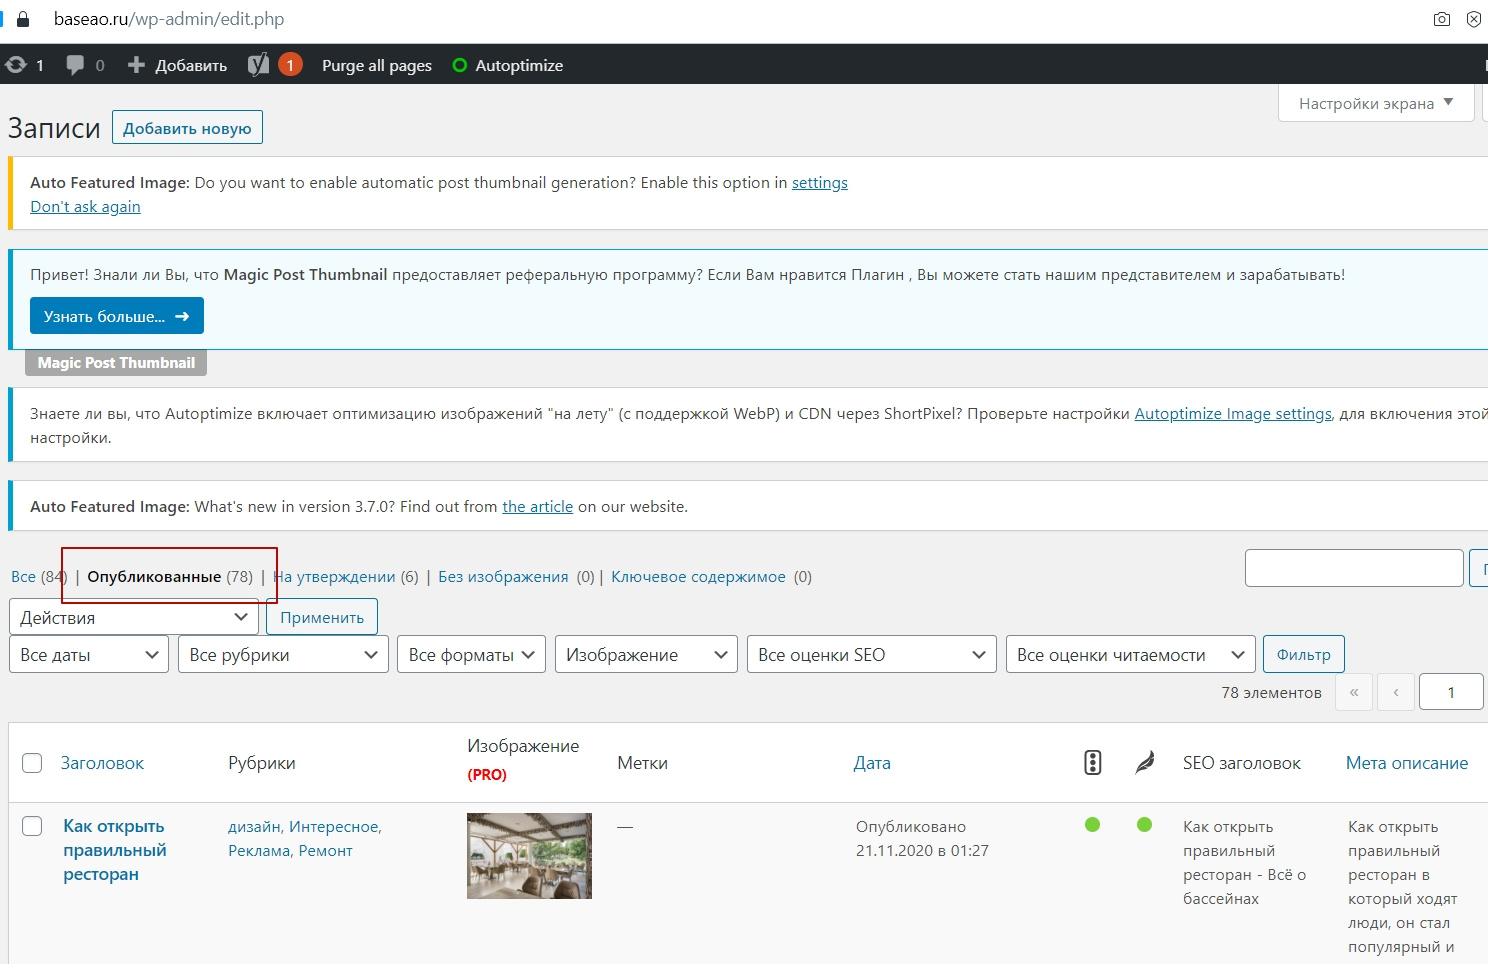Open the Все форматы dropdown

(472, 655)
